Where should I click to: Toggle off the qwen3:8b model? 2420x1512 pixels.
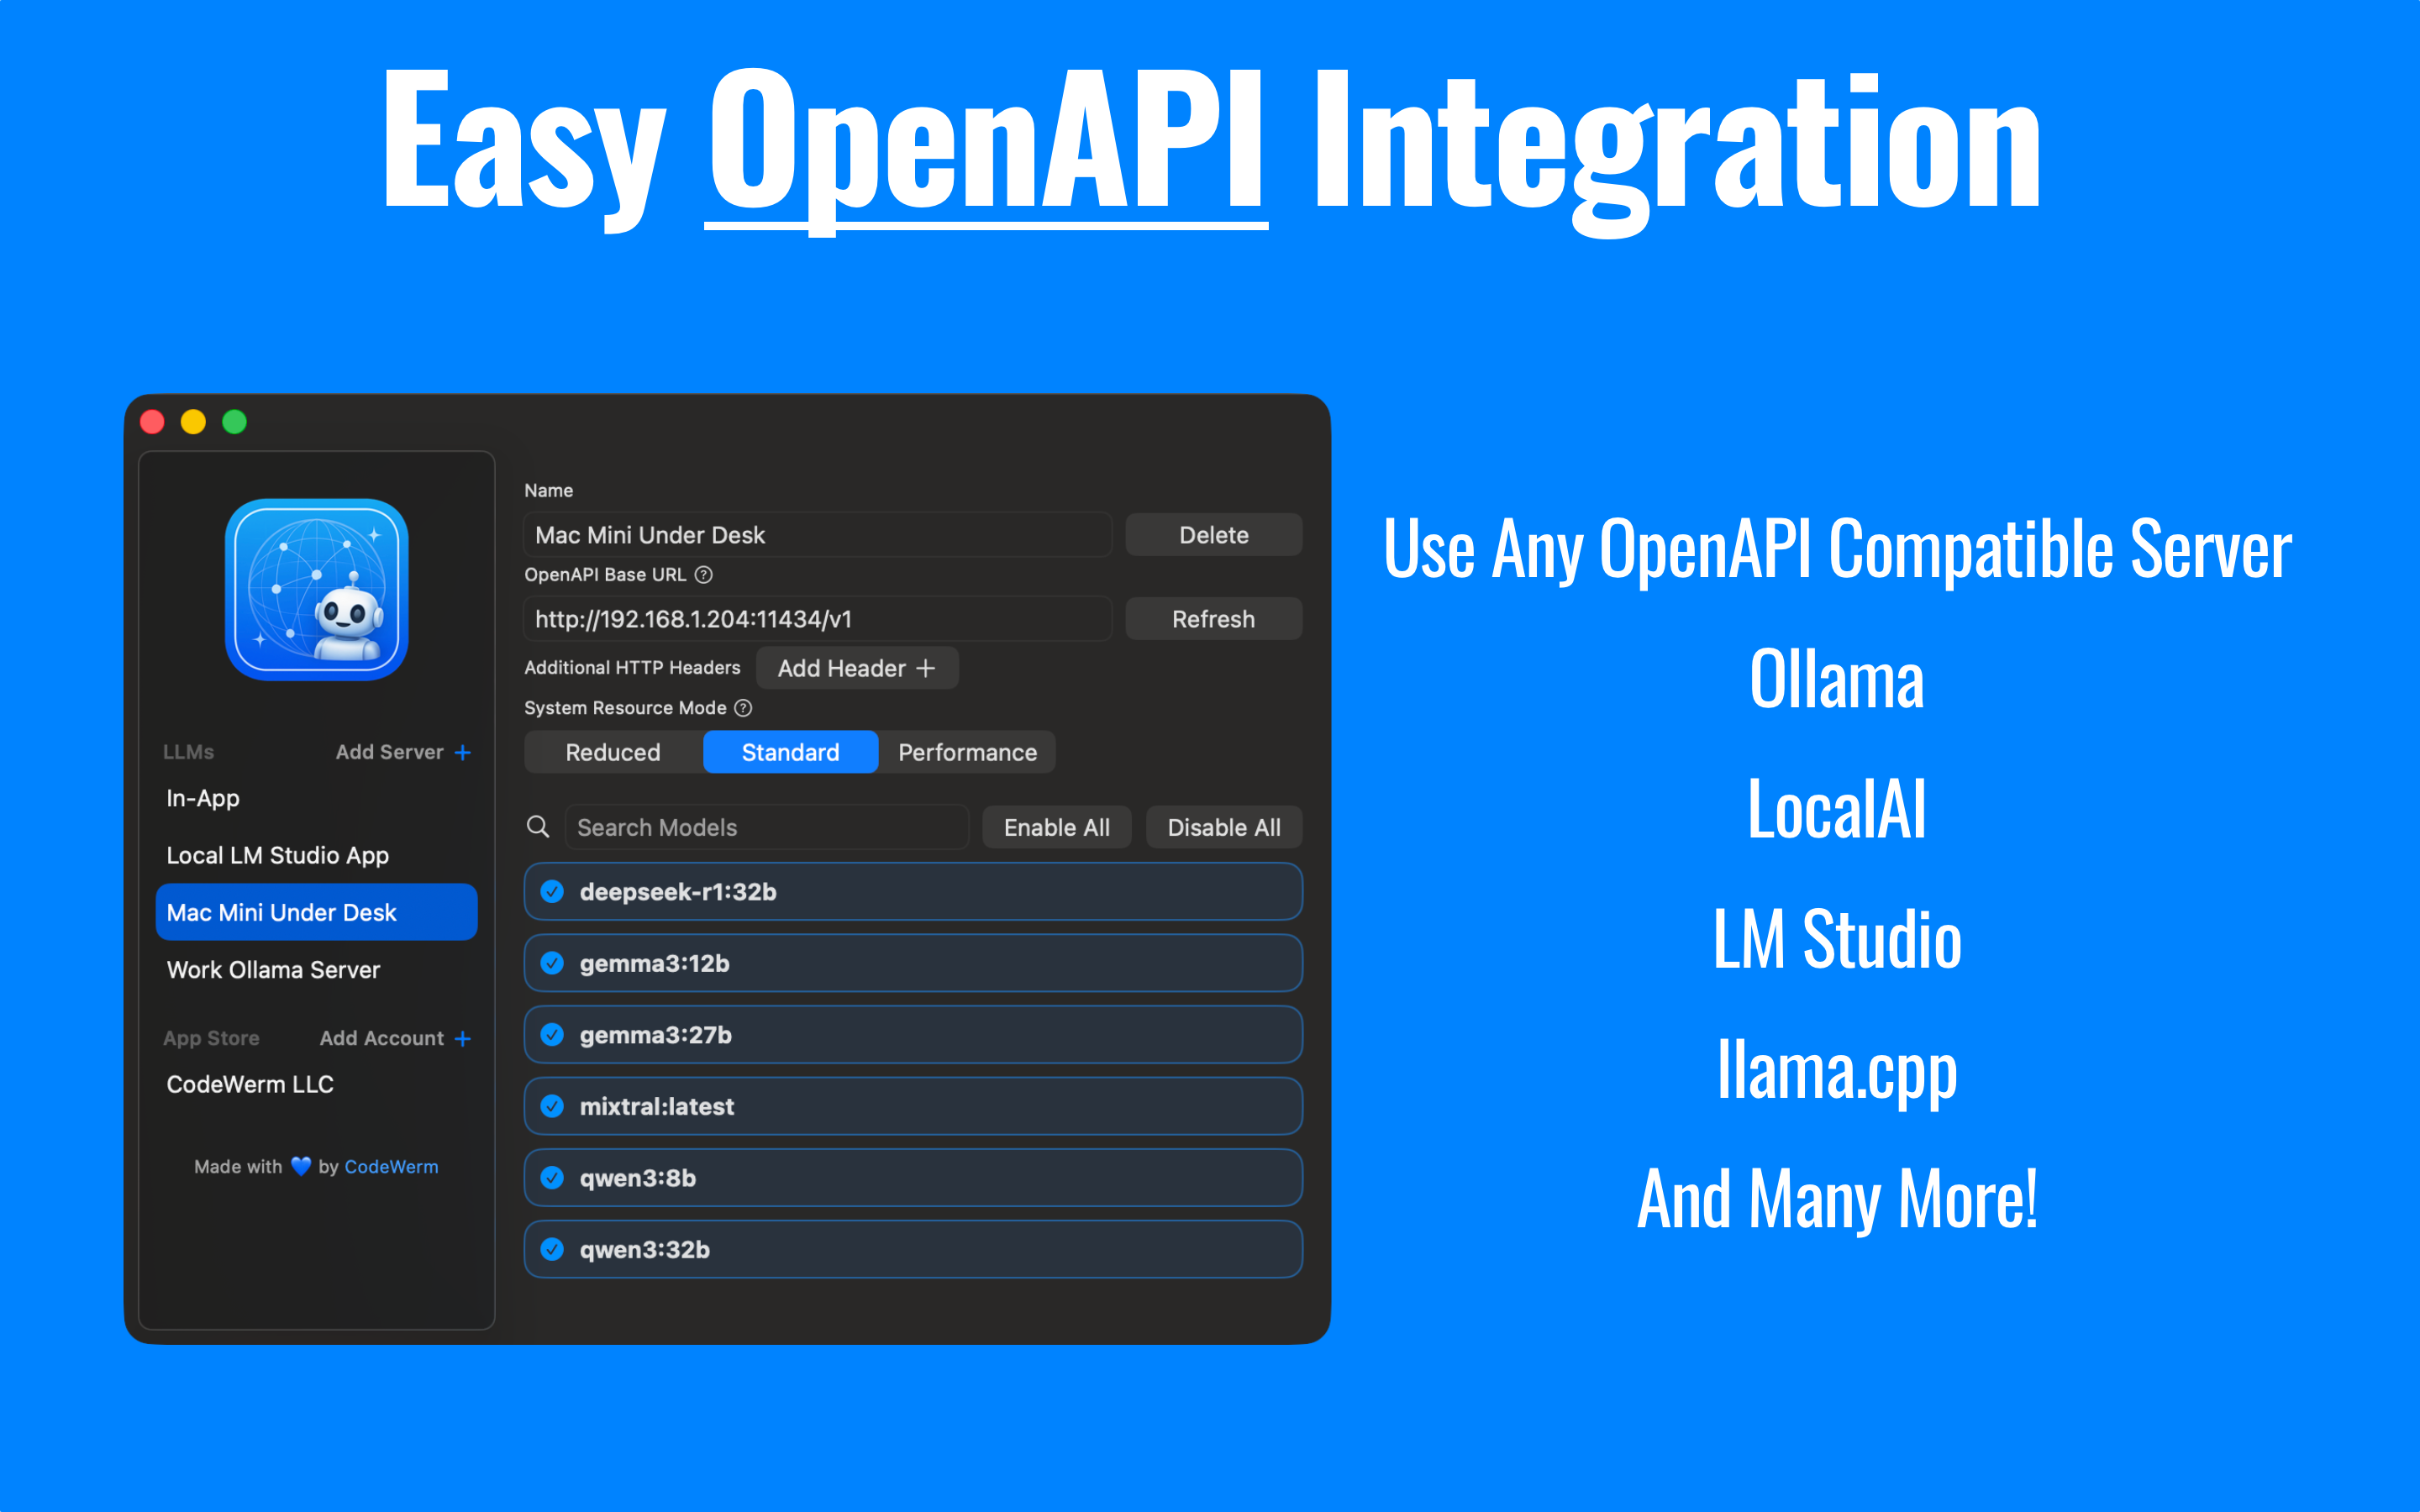(x=552, y=1177)
